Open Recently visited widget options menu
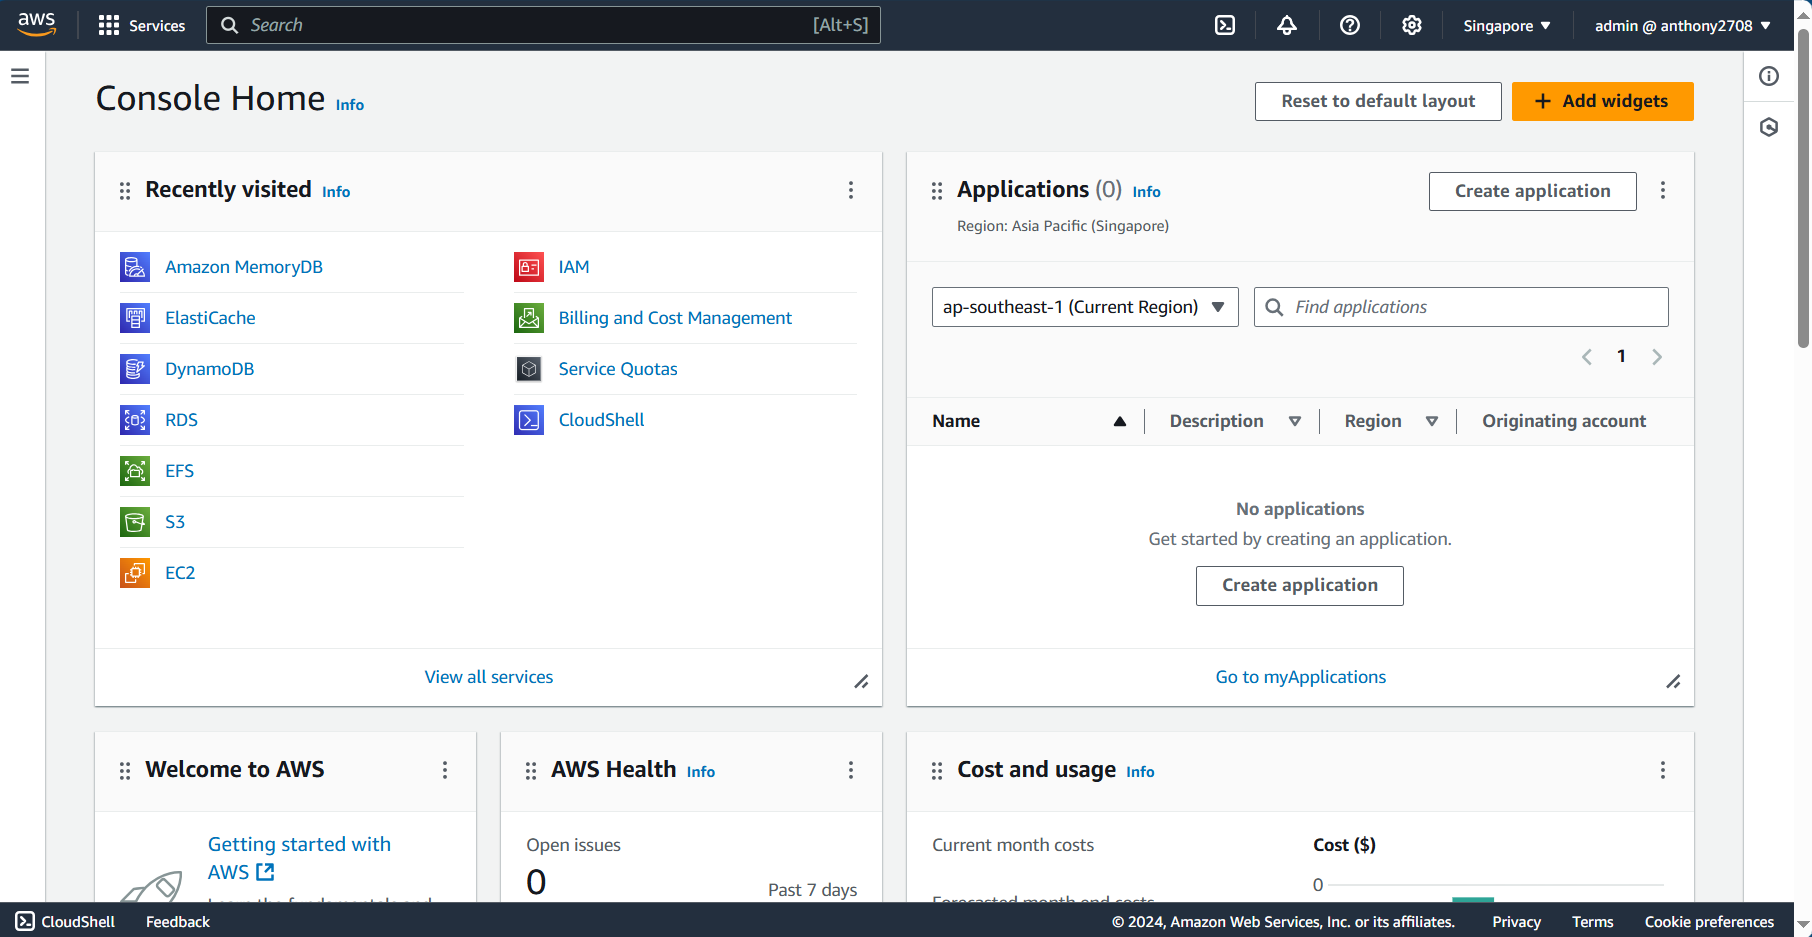 [x=851, y=190]
